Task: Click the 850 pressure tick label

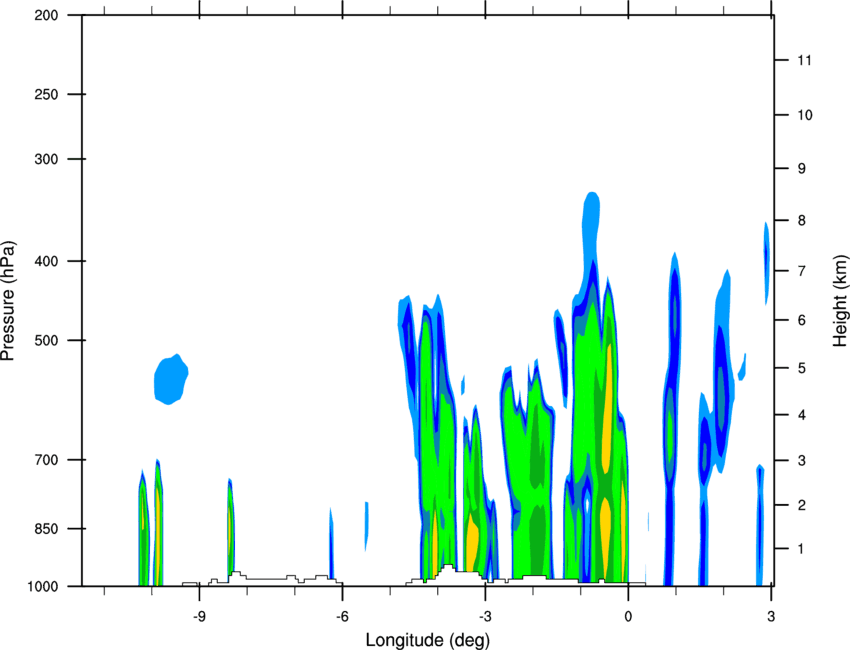Action: pos(46,529)
